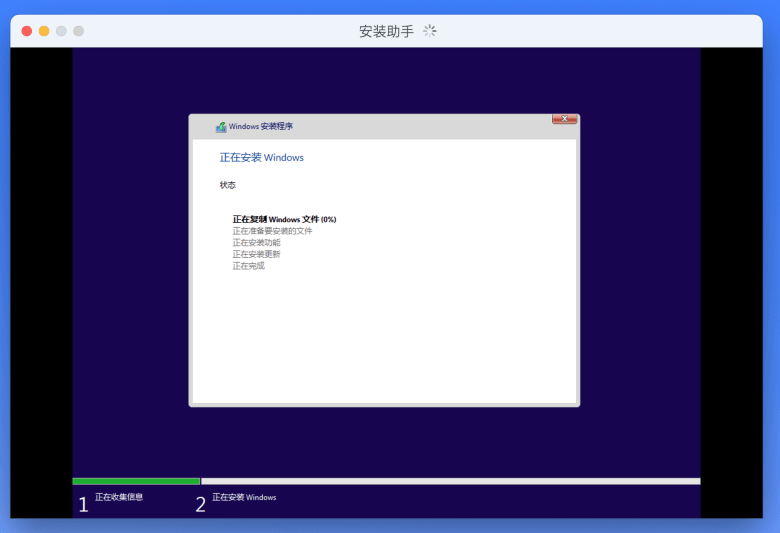
Task: Click the yellow minimize button of 安装助手 window
Action: coord(44,31)
